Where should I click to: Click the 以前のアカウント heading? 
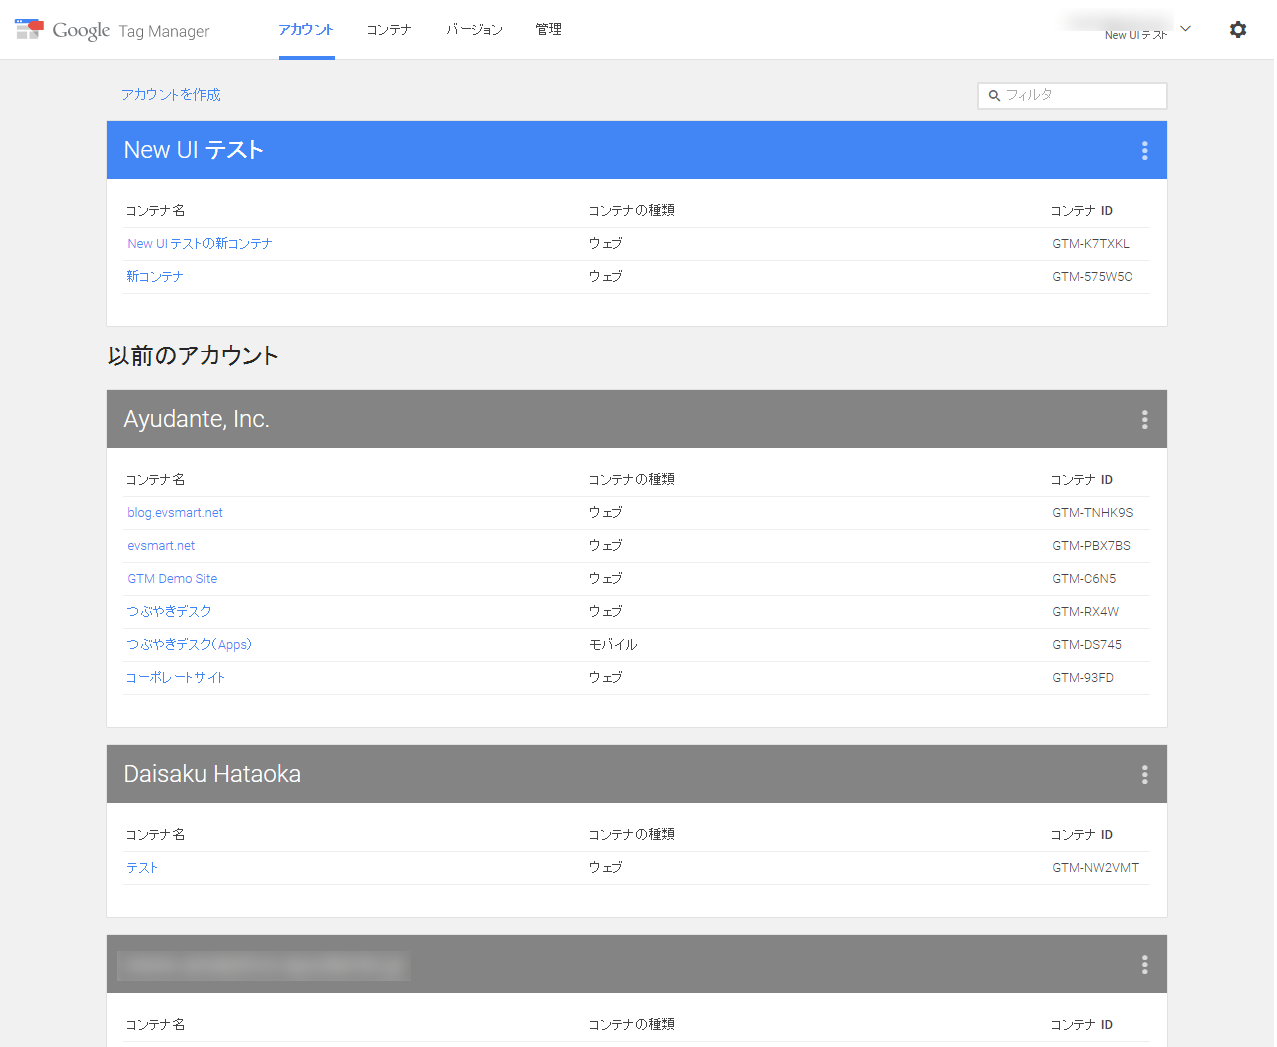pos(193,356)
